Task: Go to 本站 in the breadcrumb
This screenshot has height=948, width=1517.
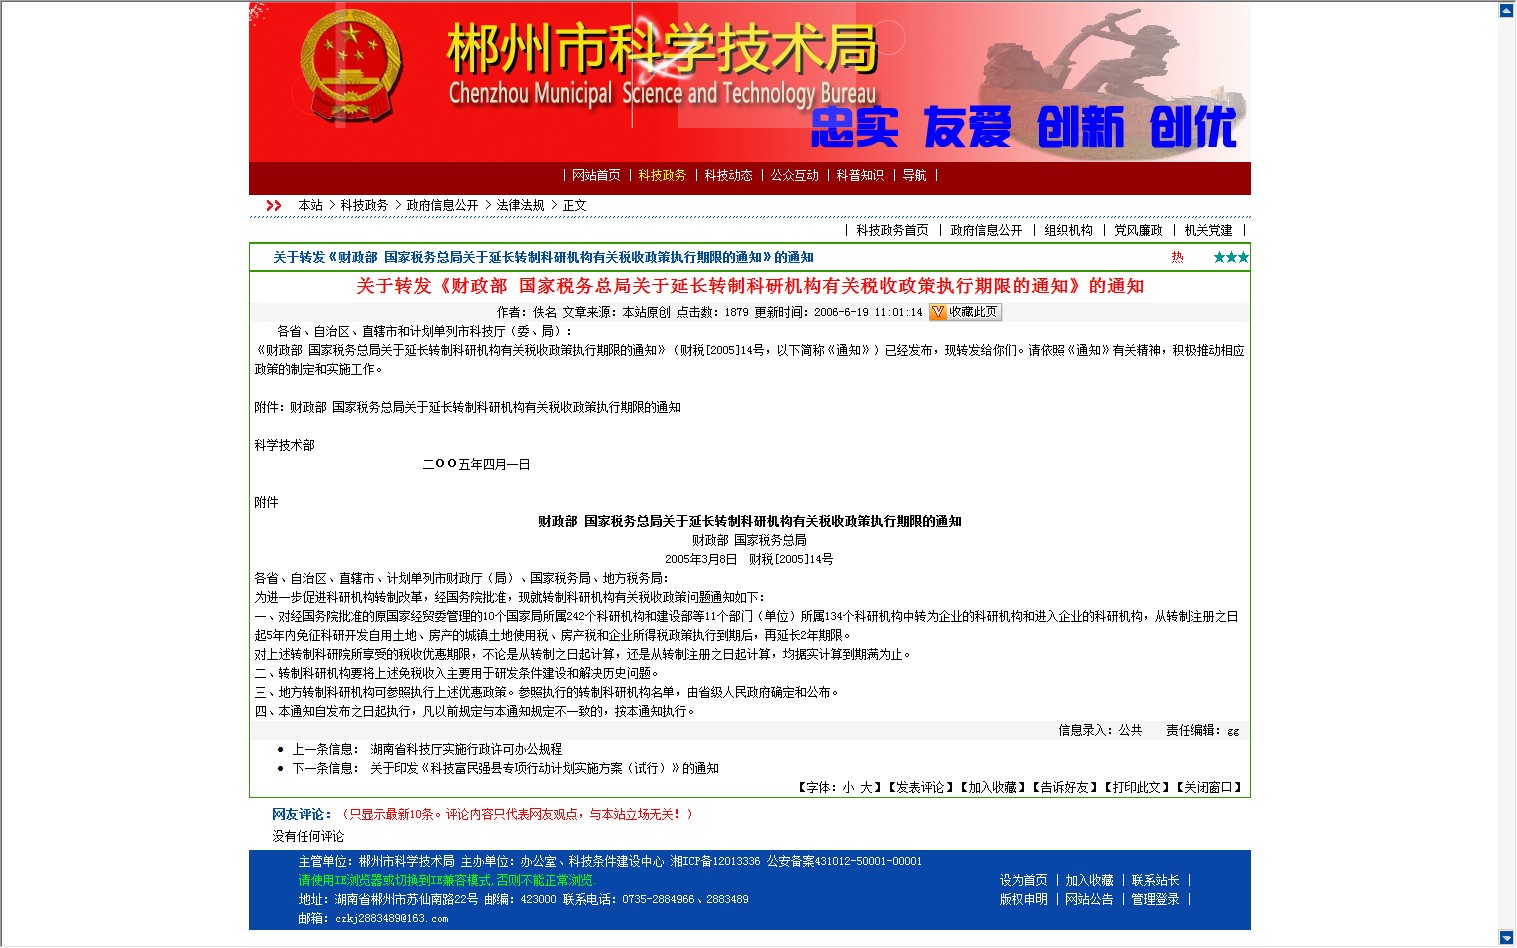Action: click(310, 205)
